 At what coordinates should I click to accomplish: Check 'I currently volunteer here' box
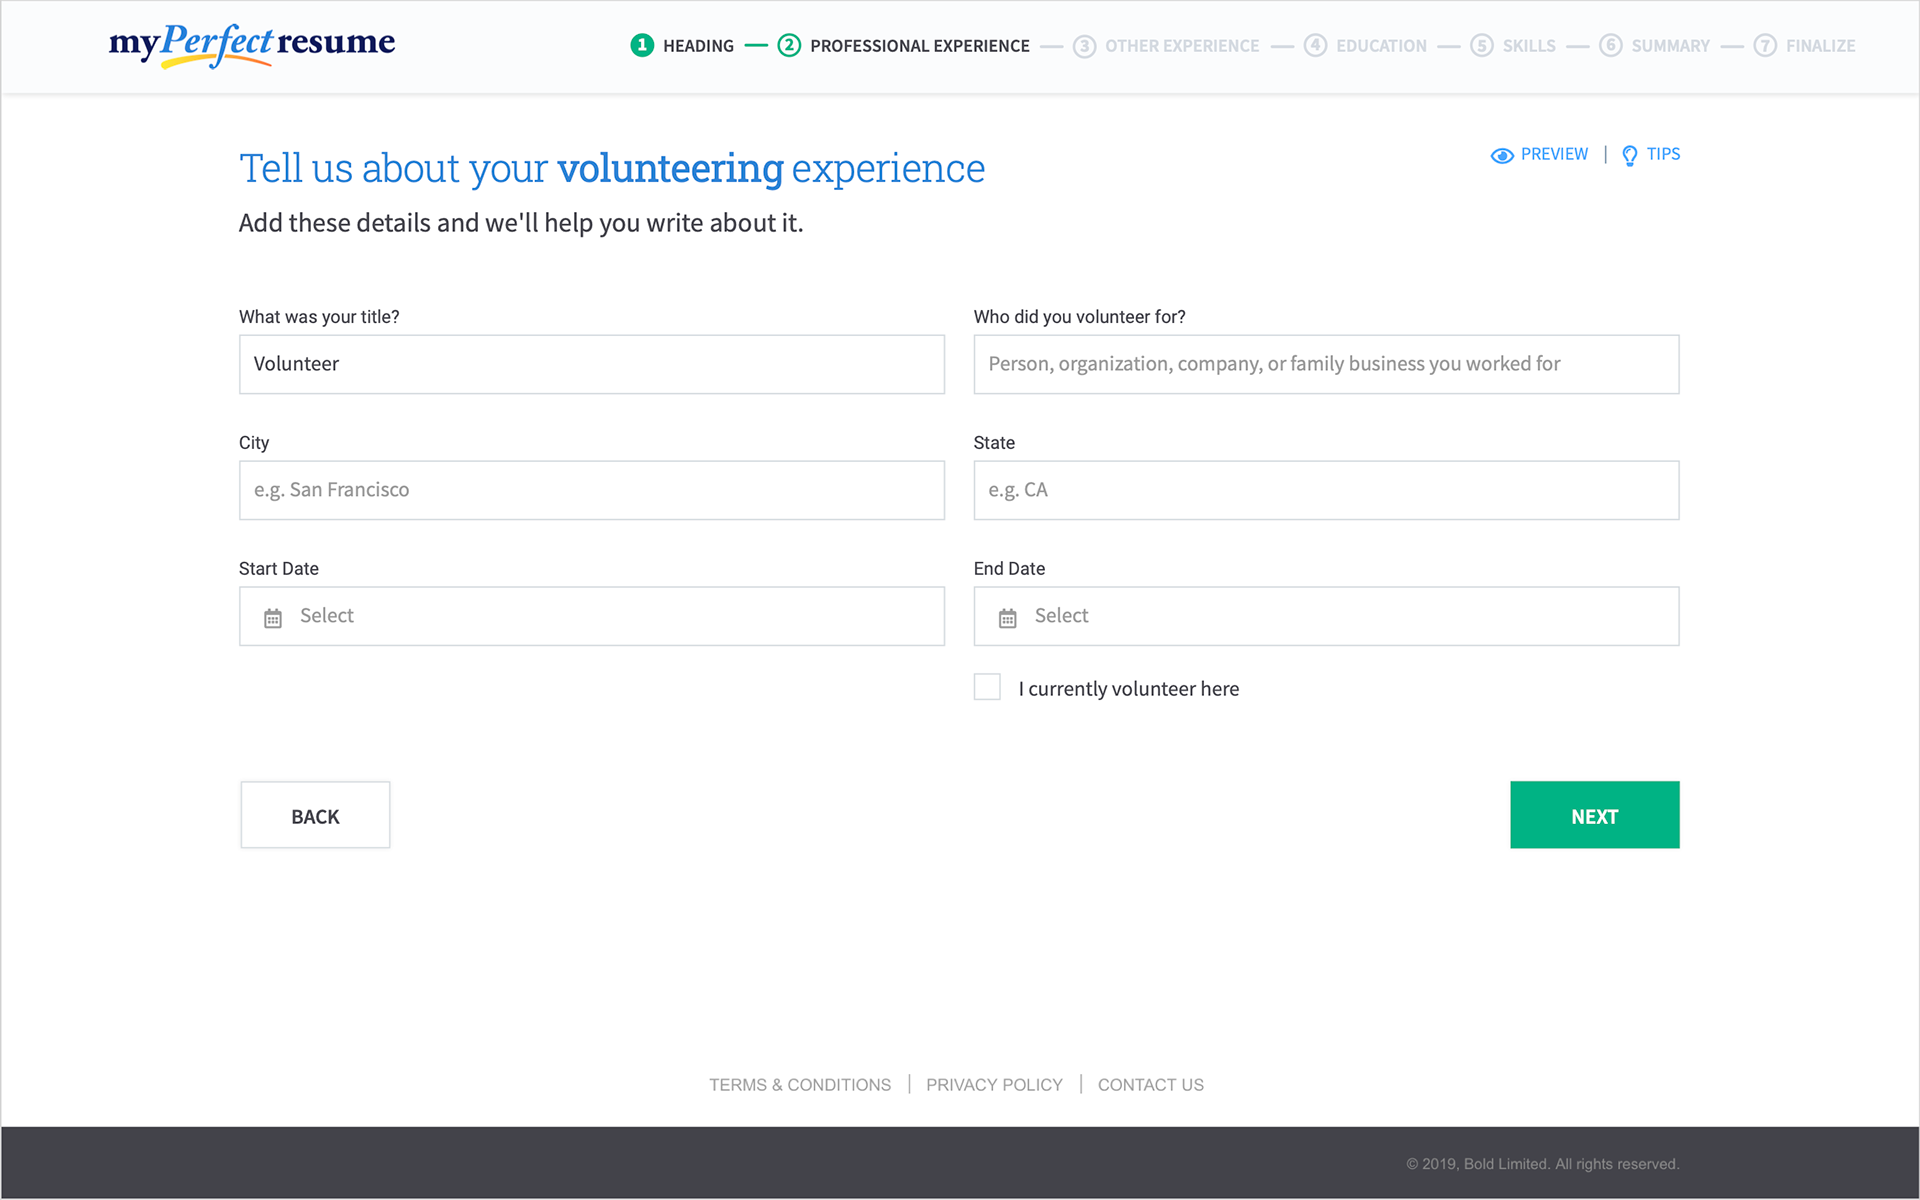[x=987, y=687]
